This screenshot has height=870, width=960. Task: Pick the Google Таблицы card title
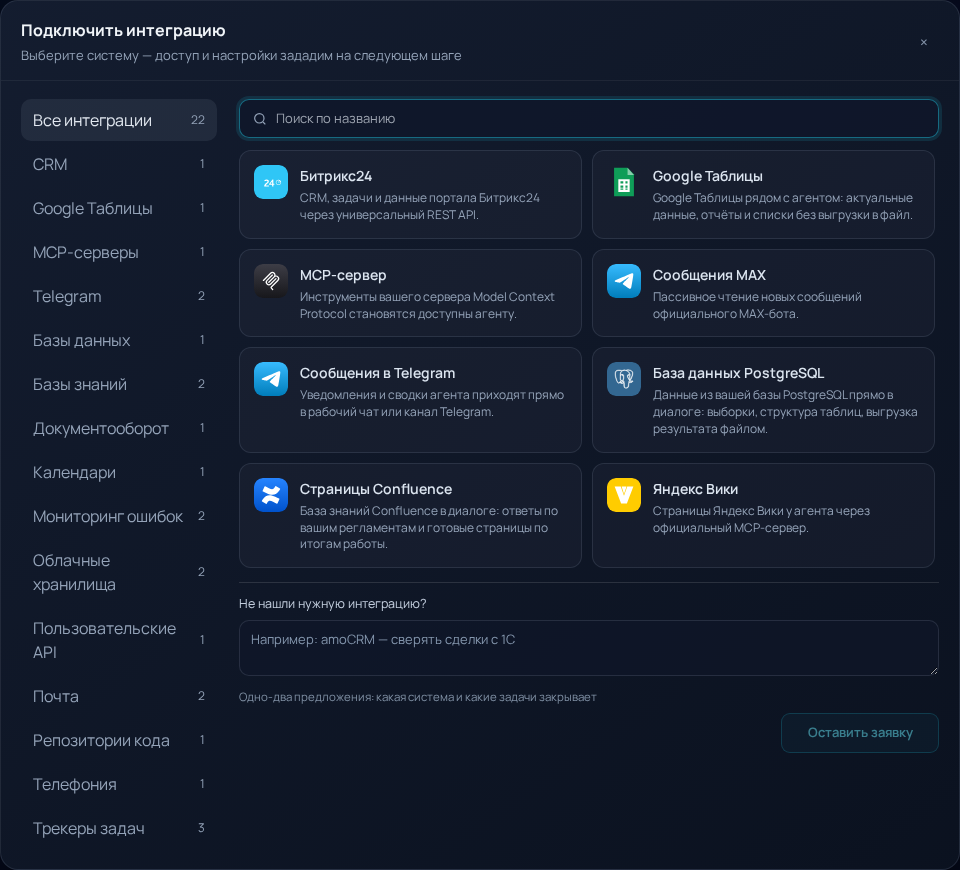click(x=707, y=176)
